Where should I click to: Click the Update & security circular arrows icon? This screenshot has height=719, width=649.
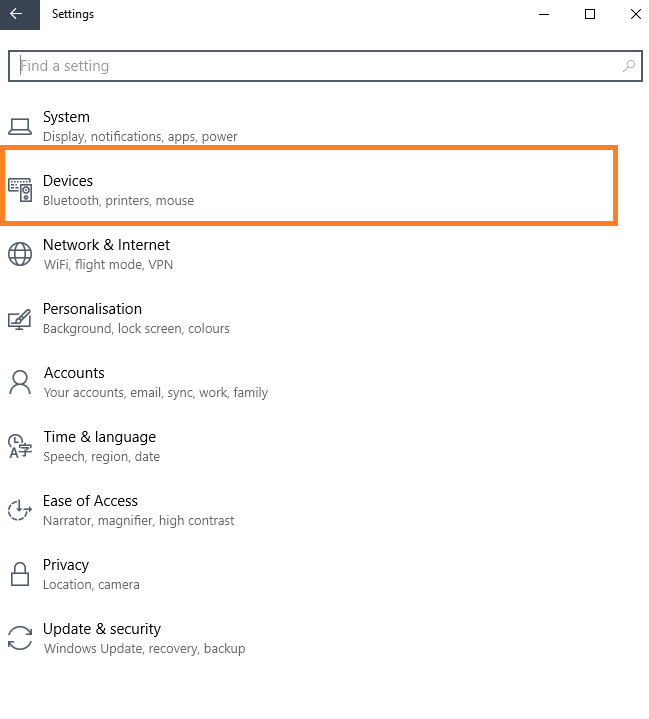[20, 638]
